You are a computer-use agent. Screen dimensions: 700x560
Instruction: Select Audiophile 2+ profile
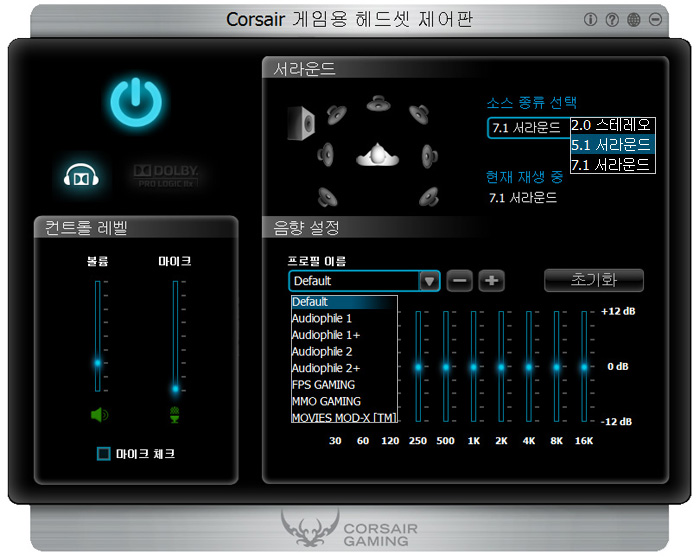point(344,368)
